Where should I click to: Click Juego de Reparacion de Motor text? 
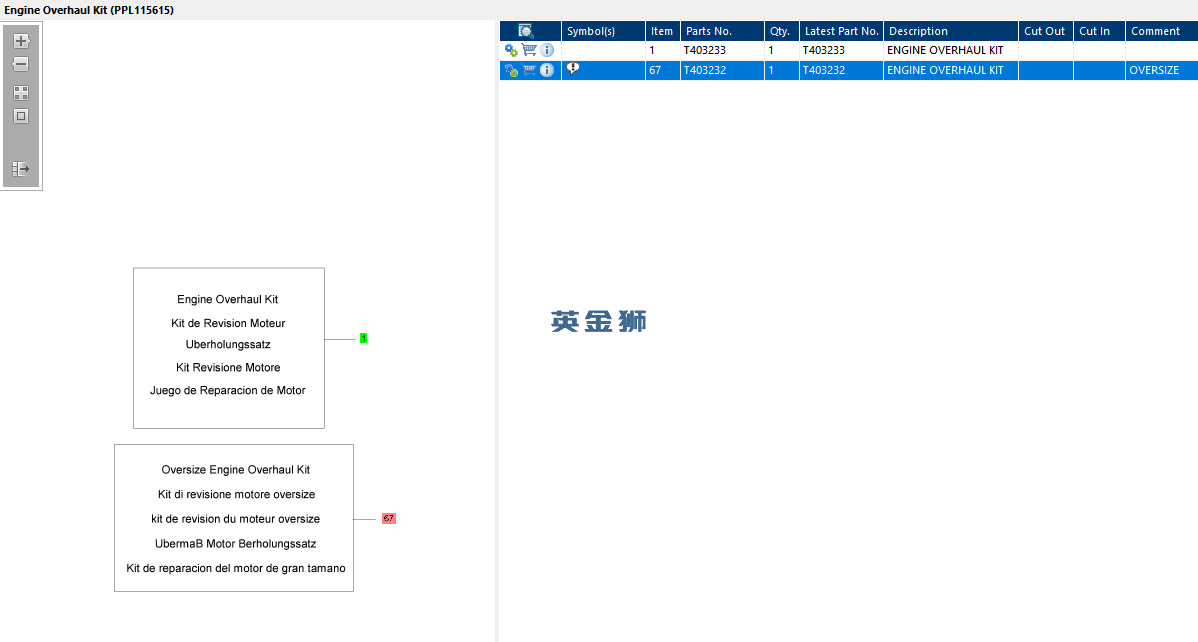[x=228, y=391]
